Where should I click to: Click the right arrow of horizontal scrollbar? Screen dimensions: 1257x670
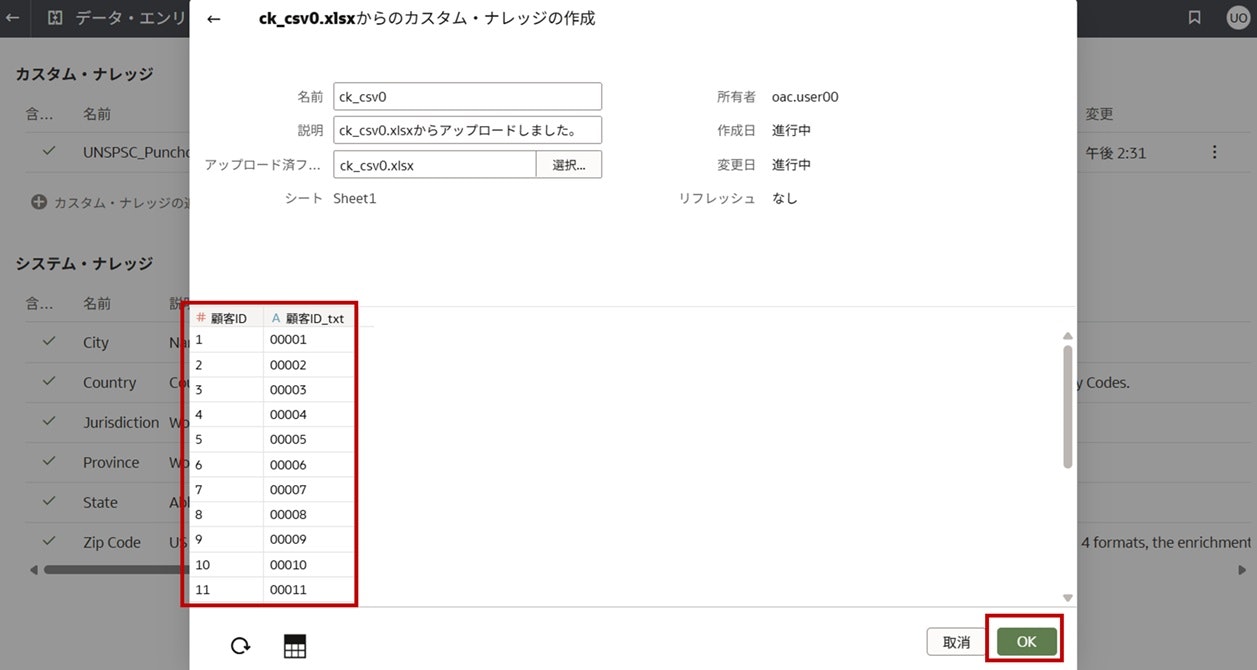1244,569
